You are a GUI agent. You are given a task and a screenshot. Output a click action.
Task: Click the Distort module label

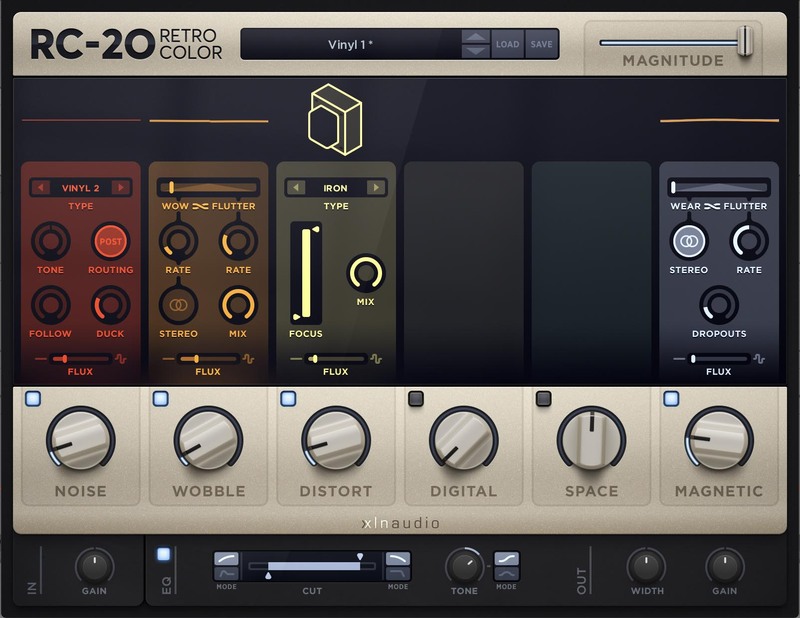(336, 491)
